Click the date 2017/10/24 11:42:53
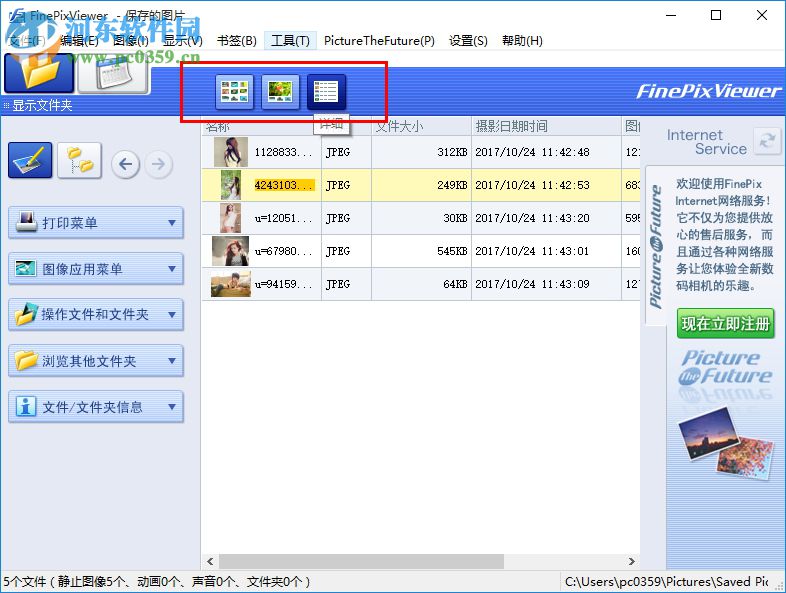This screenshot has height=593, width=786. tap(532, 185)
